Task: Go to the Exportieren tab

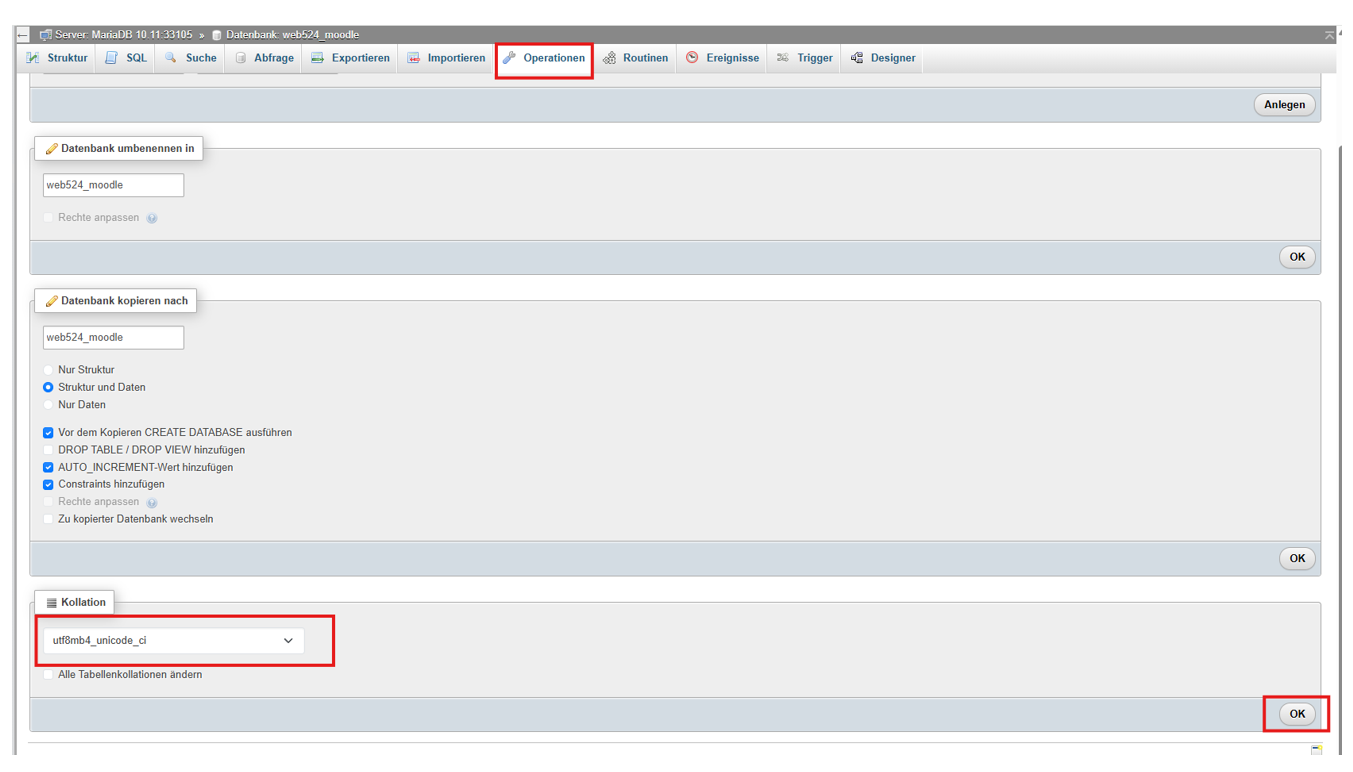Action: [350, 58]
